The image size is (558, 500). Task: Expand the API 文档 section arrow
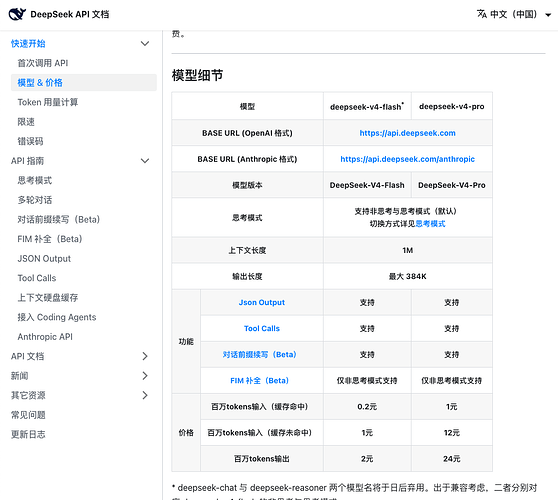pyautogui.click(x=145, y=356)
